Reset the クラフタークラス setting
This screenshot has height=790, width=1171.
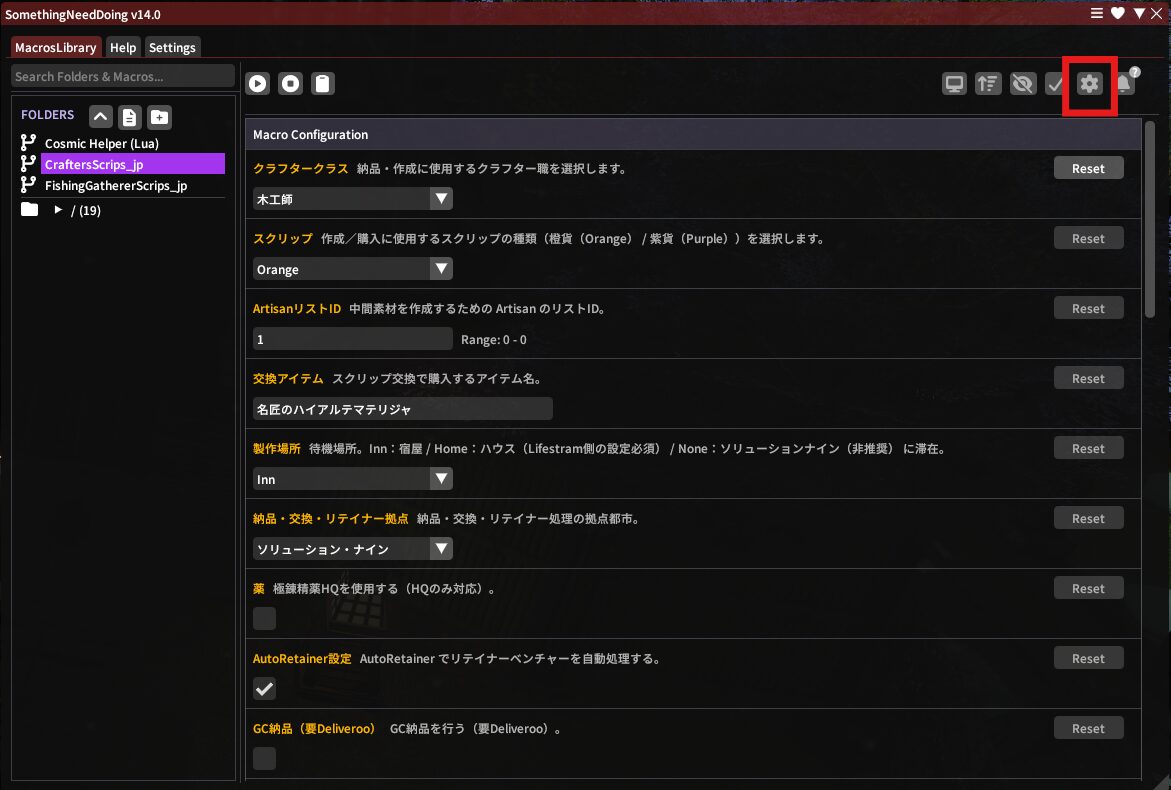(x=1088, y=168)
